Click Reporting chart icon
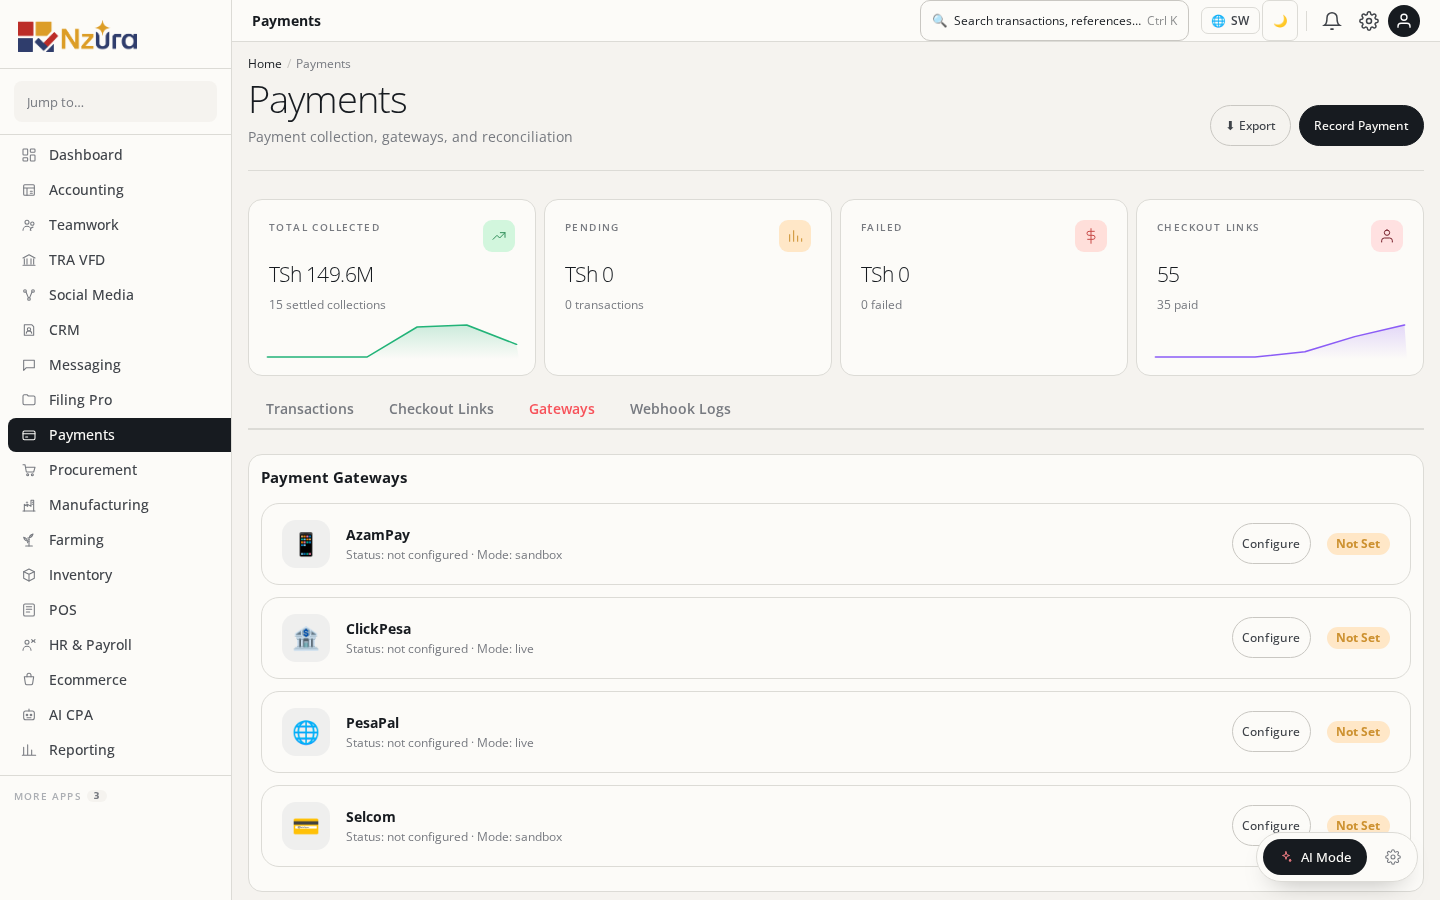1440x900 pixels. pos(29,750)
